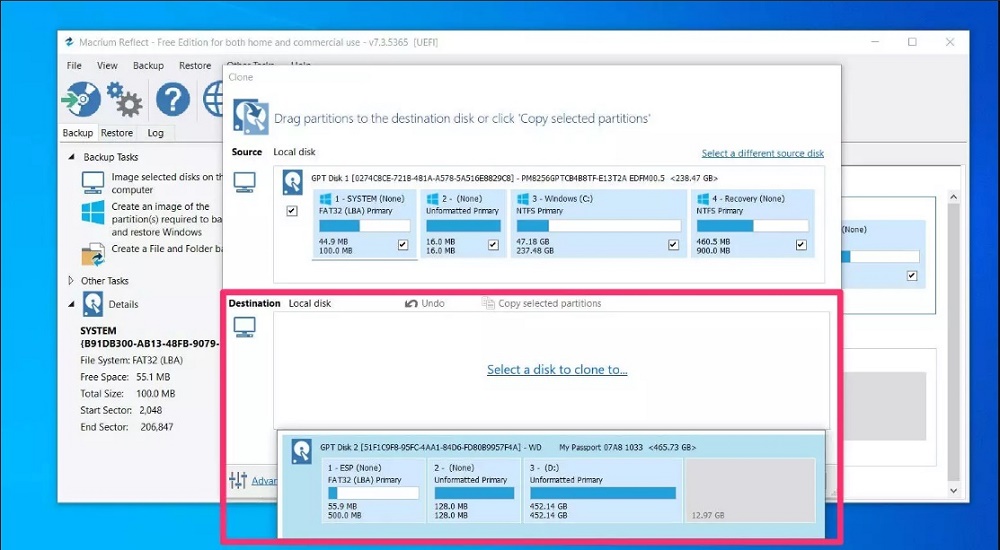The image size is (1000, 550).
Task: Click the 'Free Space: 55.1 MB' detail
Action: (125, 377)
